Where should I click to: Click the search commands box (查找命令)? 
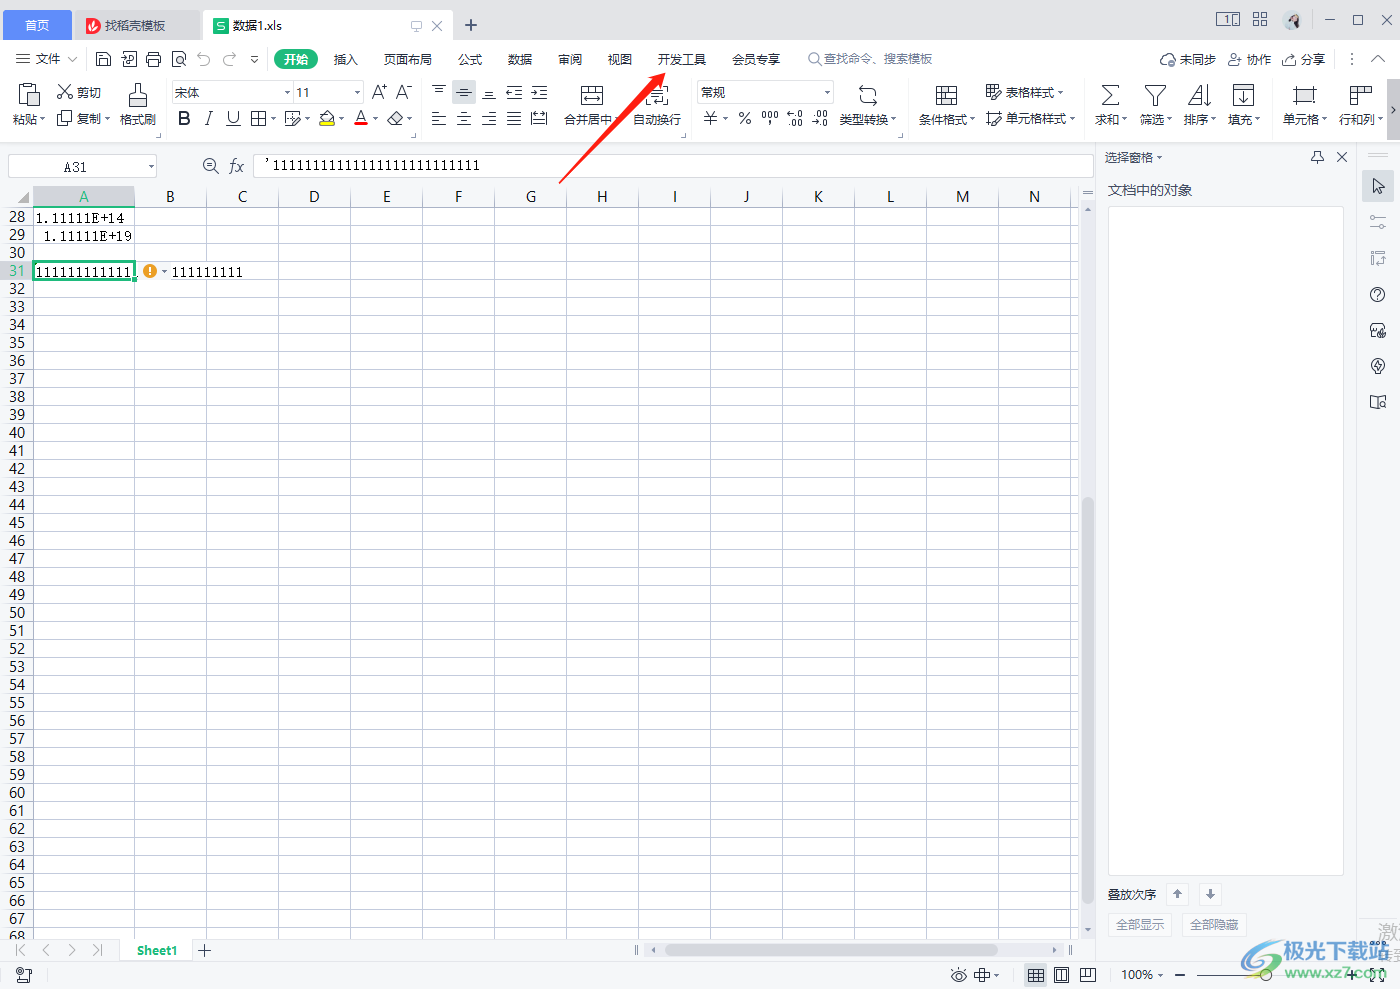(870, 59)
